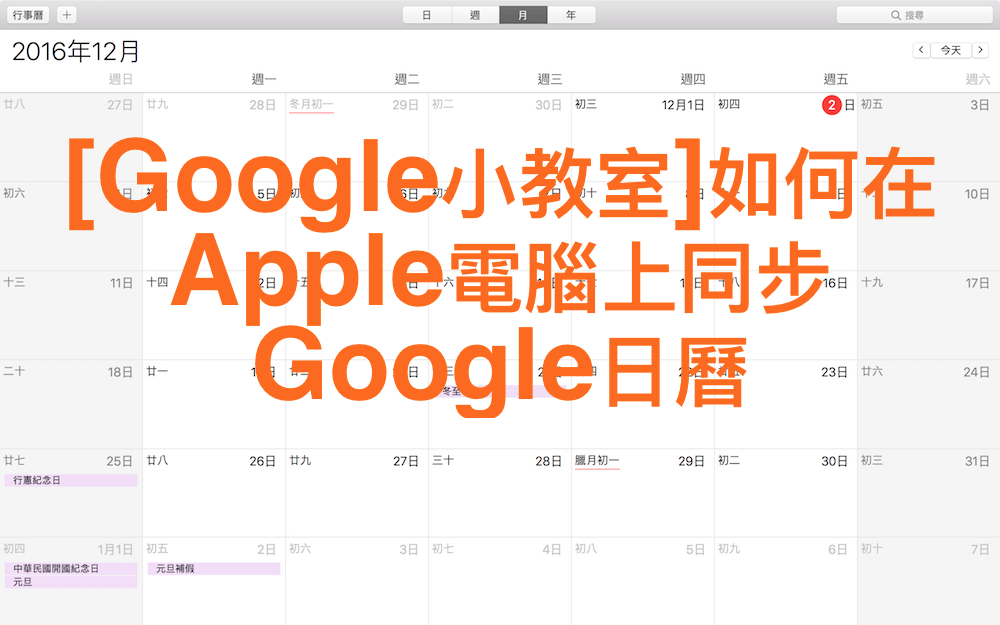Viewport: 1000px width, 625px height.
Task: Select the January 4日 date
Action: click(x=552, y=549)
